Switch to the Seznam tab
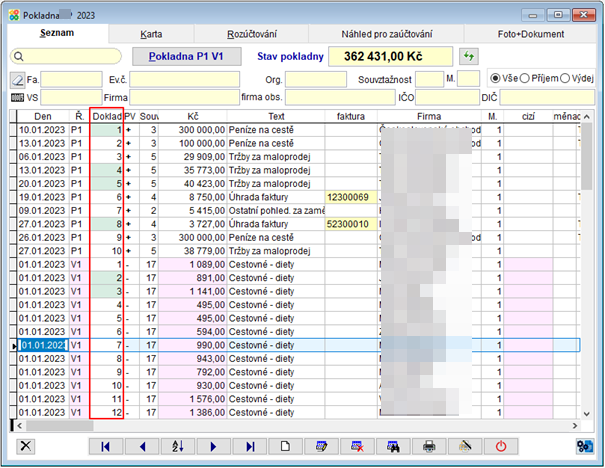605x468 pixels. (x=57, y=33)
